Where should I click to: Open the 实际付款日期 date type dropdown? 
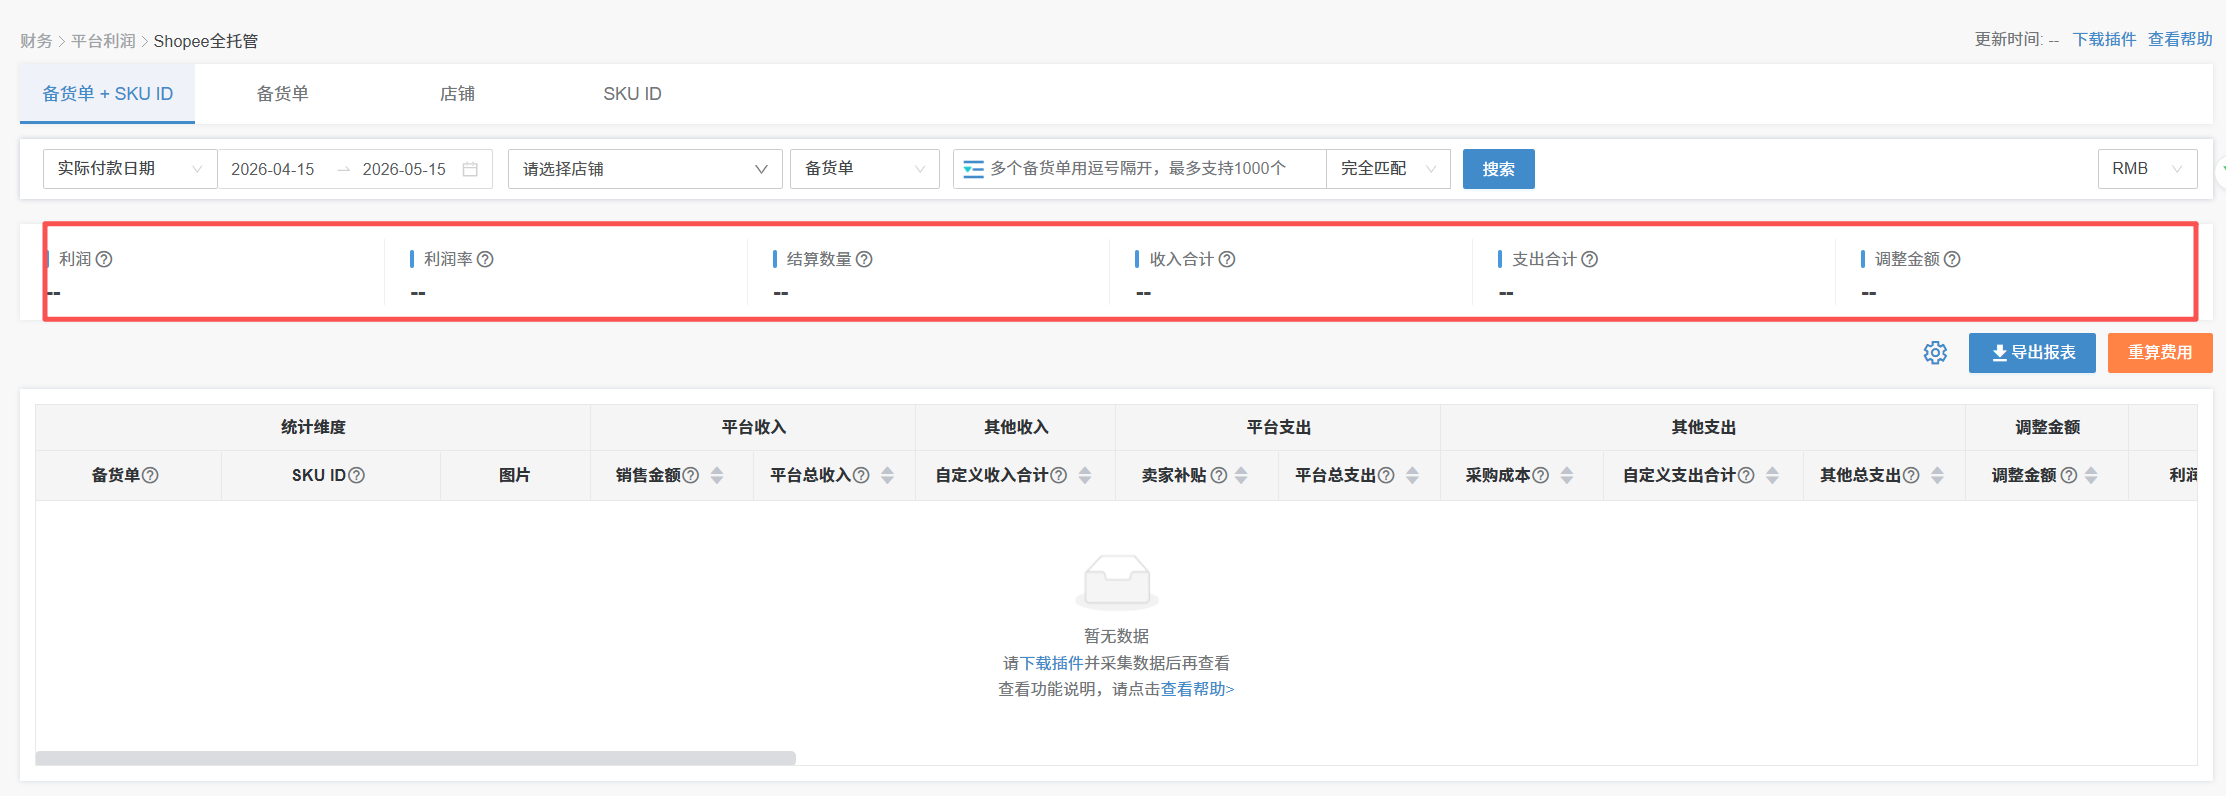(x=130, y=169)
